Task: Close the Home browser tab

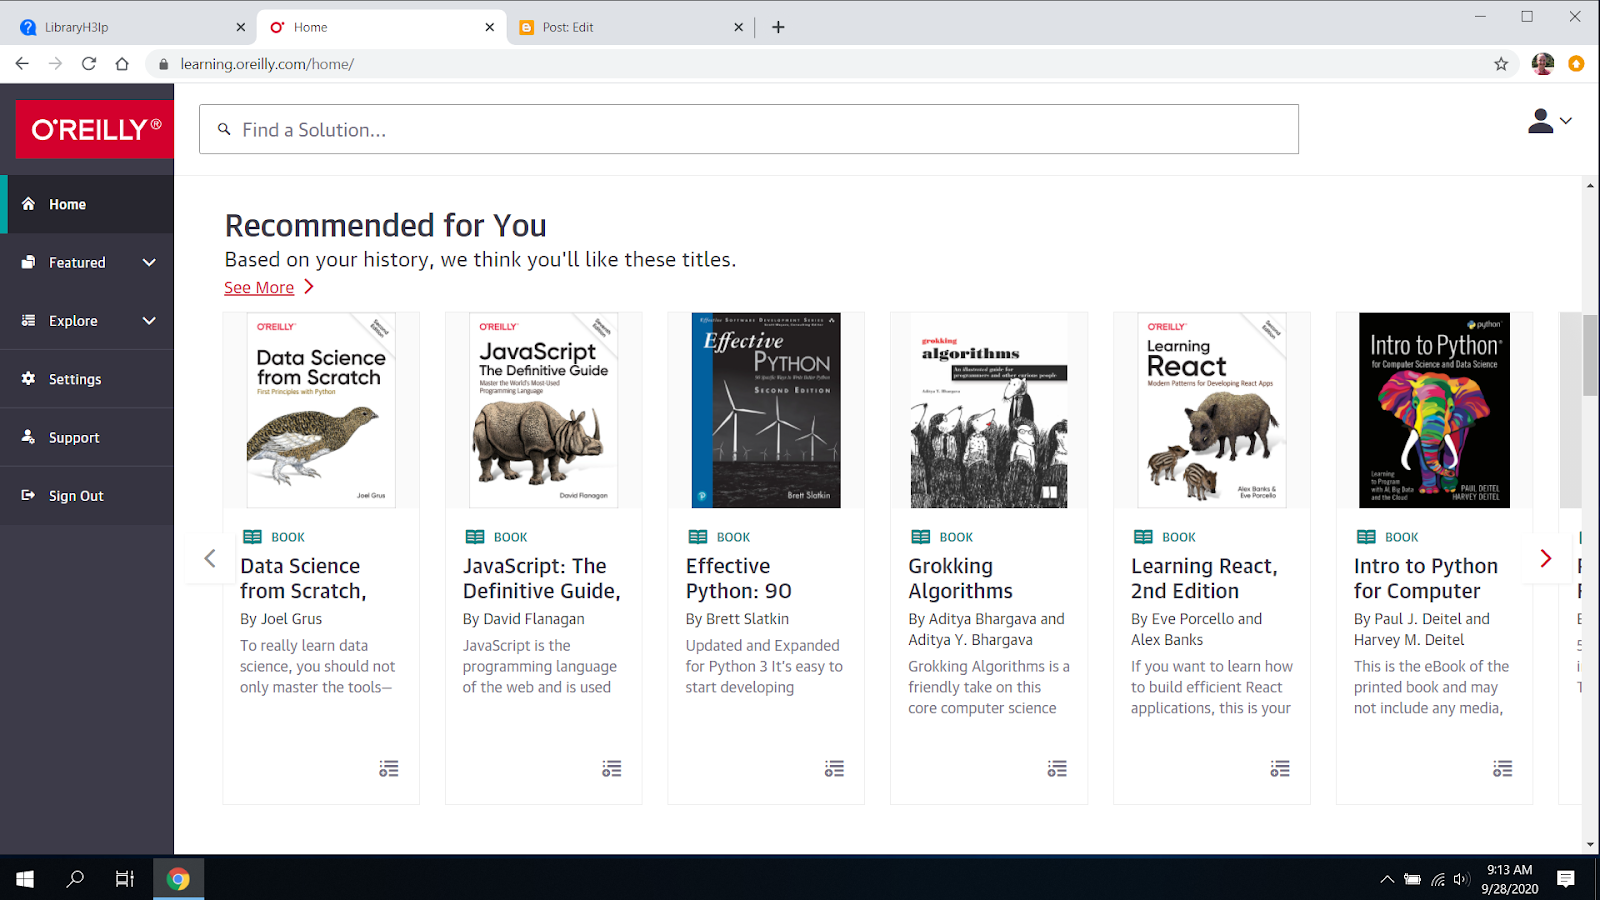Action: [x=490, y=27]
